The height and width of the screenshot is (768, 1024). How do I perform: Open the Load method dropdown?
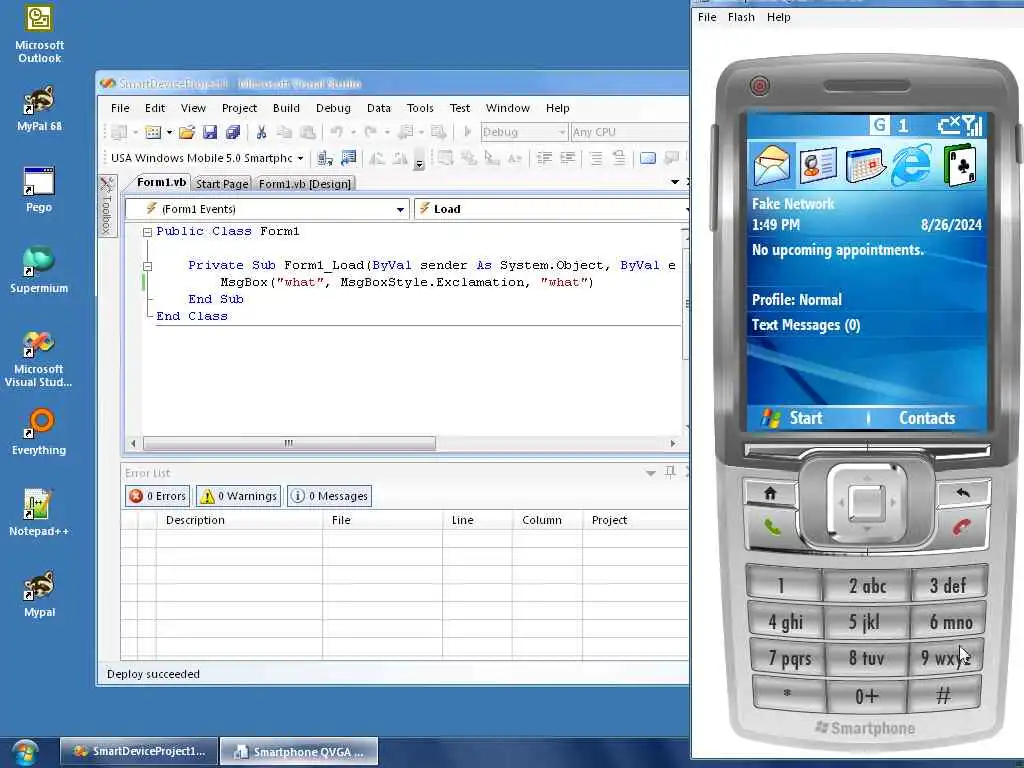(552, 209)
